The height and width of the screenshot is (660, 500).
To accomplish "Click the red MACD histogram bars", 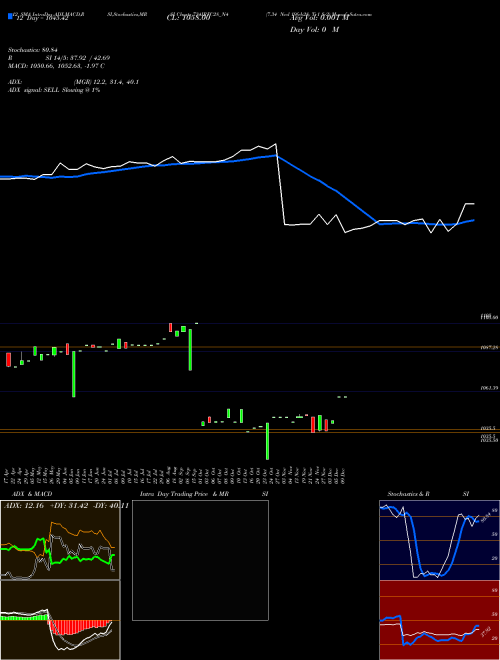I will point(78,627).
